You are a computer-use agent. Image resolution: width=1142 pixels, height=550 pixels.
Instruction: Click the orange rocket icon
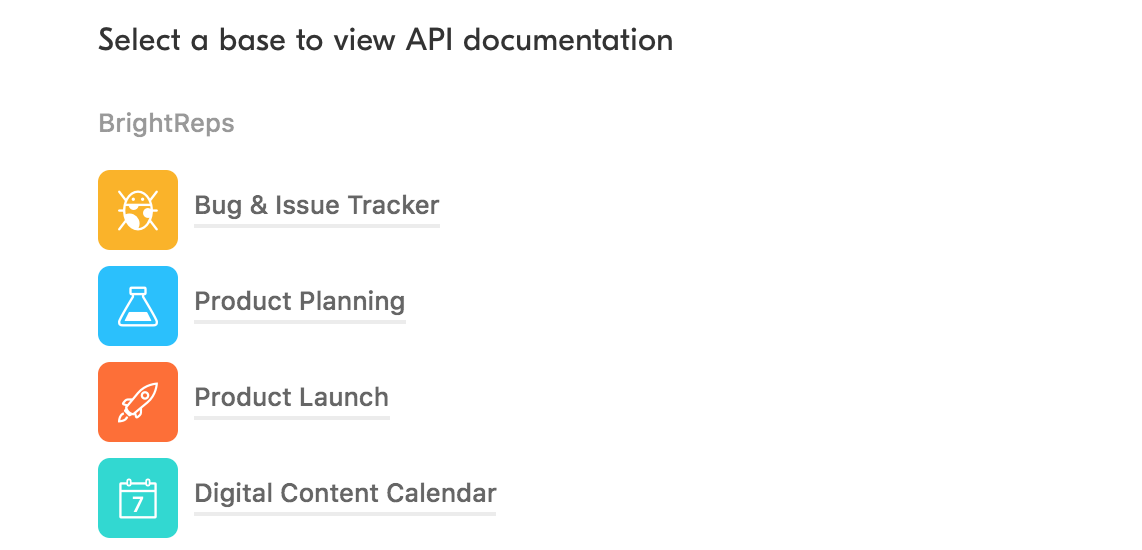pos(138,402)
